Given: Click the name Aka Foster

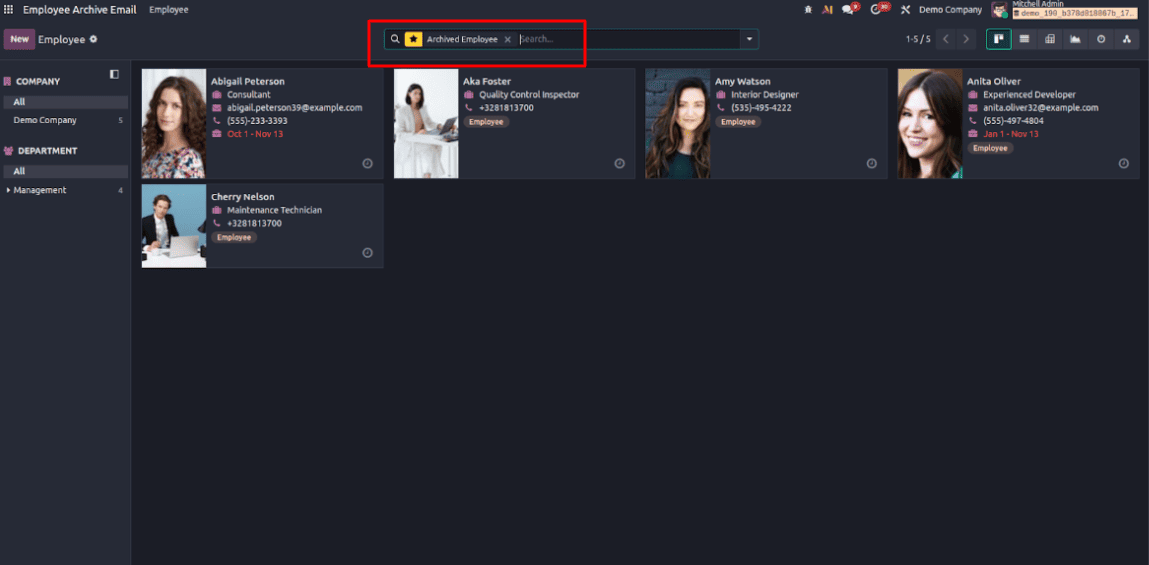Looking at the screenshot, I should (x=487, y=81).
